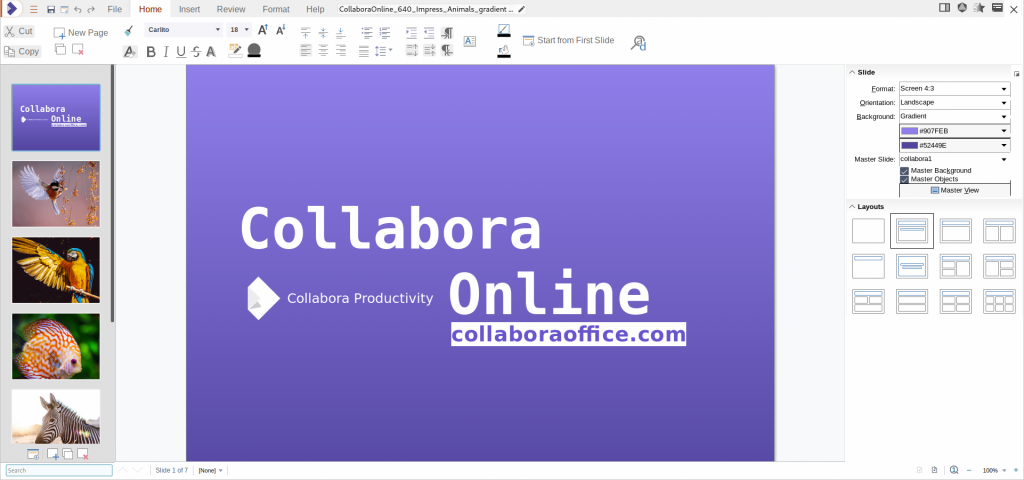This screenshot has height=480, width=1024.
Task: Click the delete page icon in the toolbar
Action: pyautogui.click(x=78, y=50)
